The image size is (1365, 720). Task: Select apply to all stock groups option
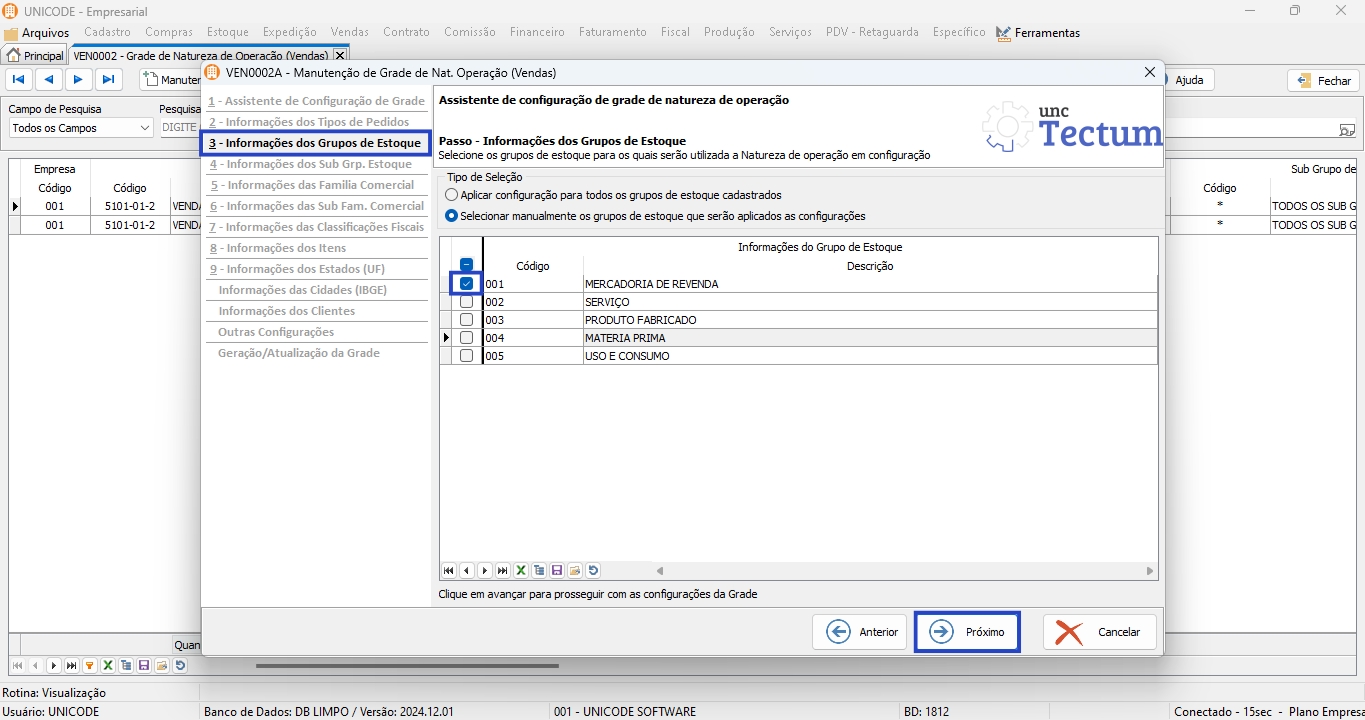pos(453,195)
